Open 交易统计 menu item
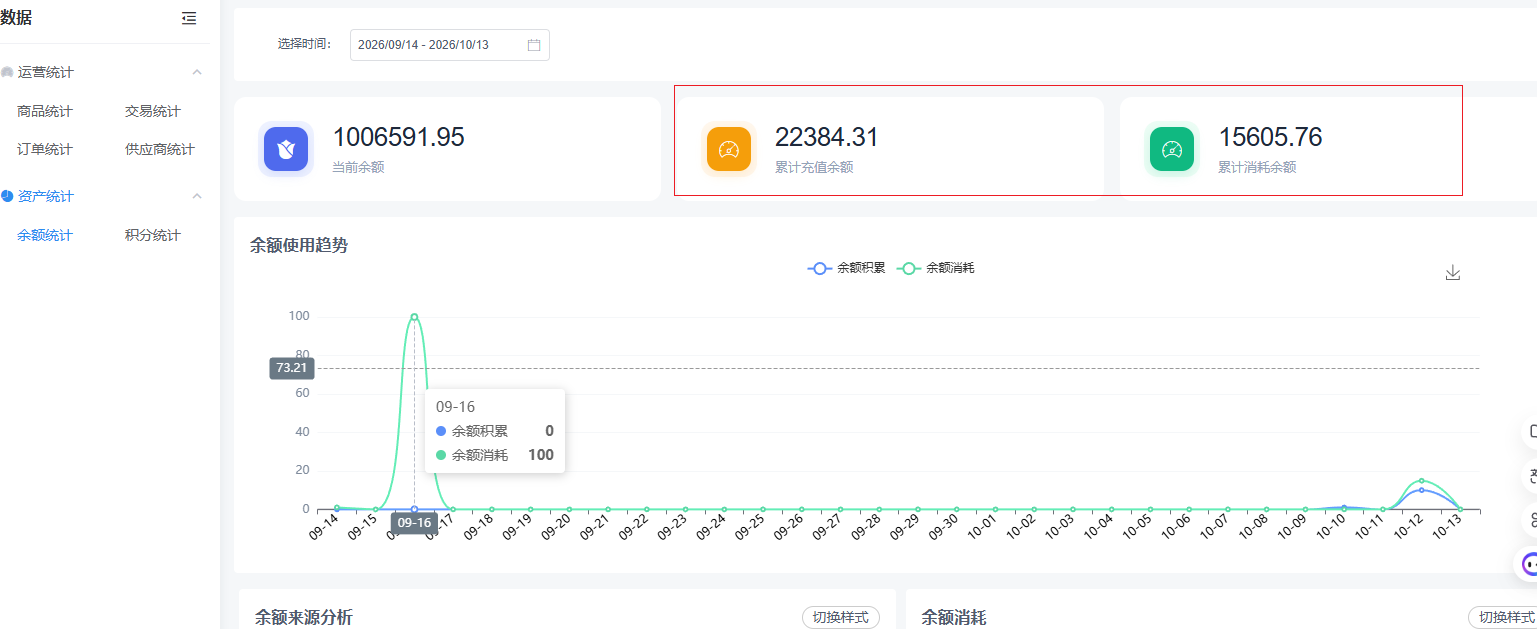This screenshot has width=1537, height=629. tap(153, 111)
